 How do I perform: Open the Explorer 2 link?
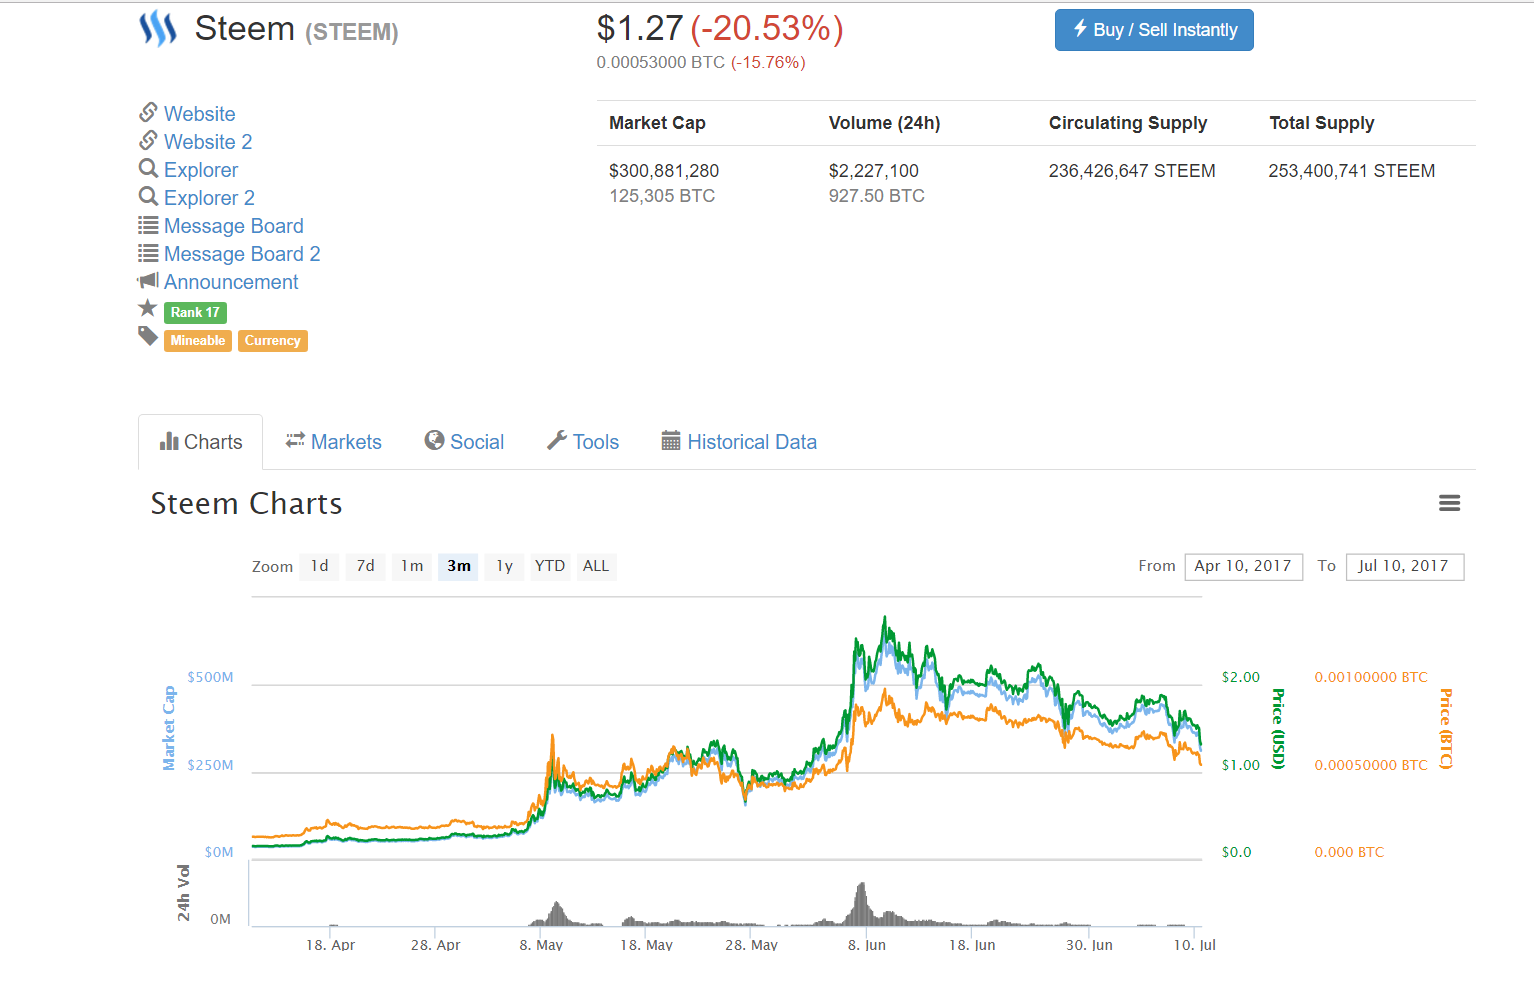point(209,198)
